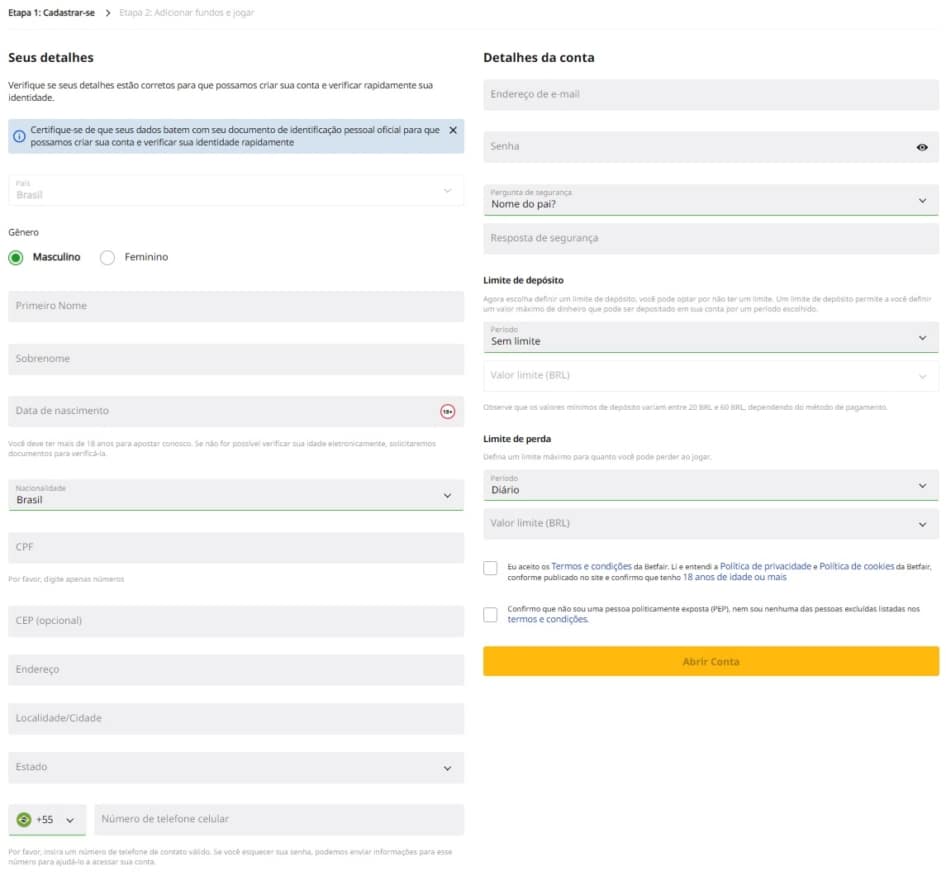Click the 18+ icon in birth date field

[x=448, y=411]
